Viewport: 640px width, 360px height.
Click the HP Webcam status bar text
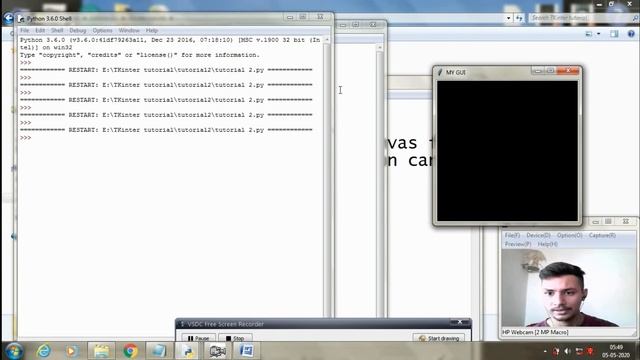(x=535, y=332)
